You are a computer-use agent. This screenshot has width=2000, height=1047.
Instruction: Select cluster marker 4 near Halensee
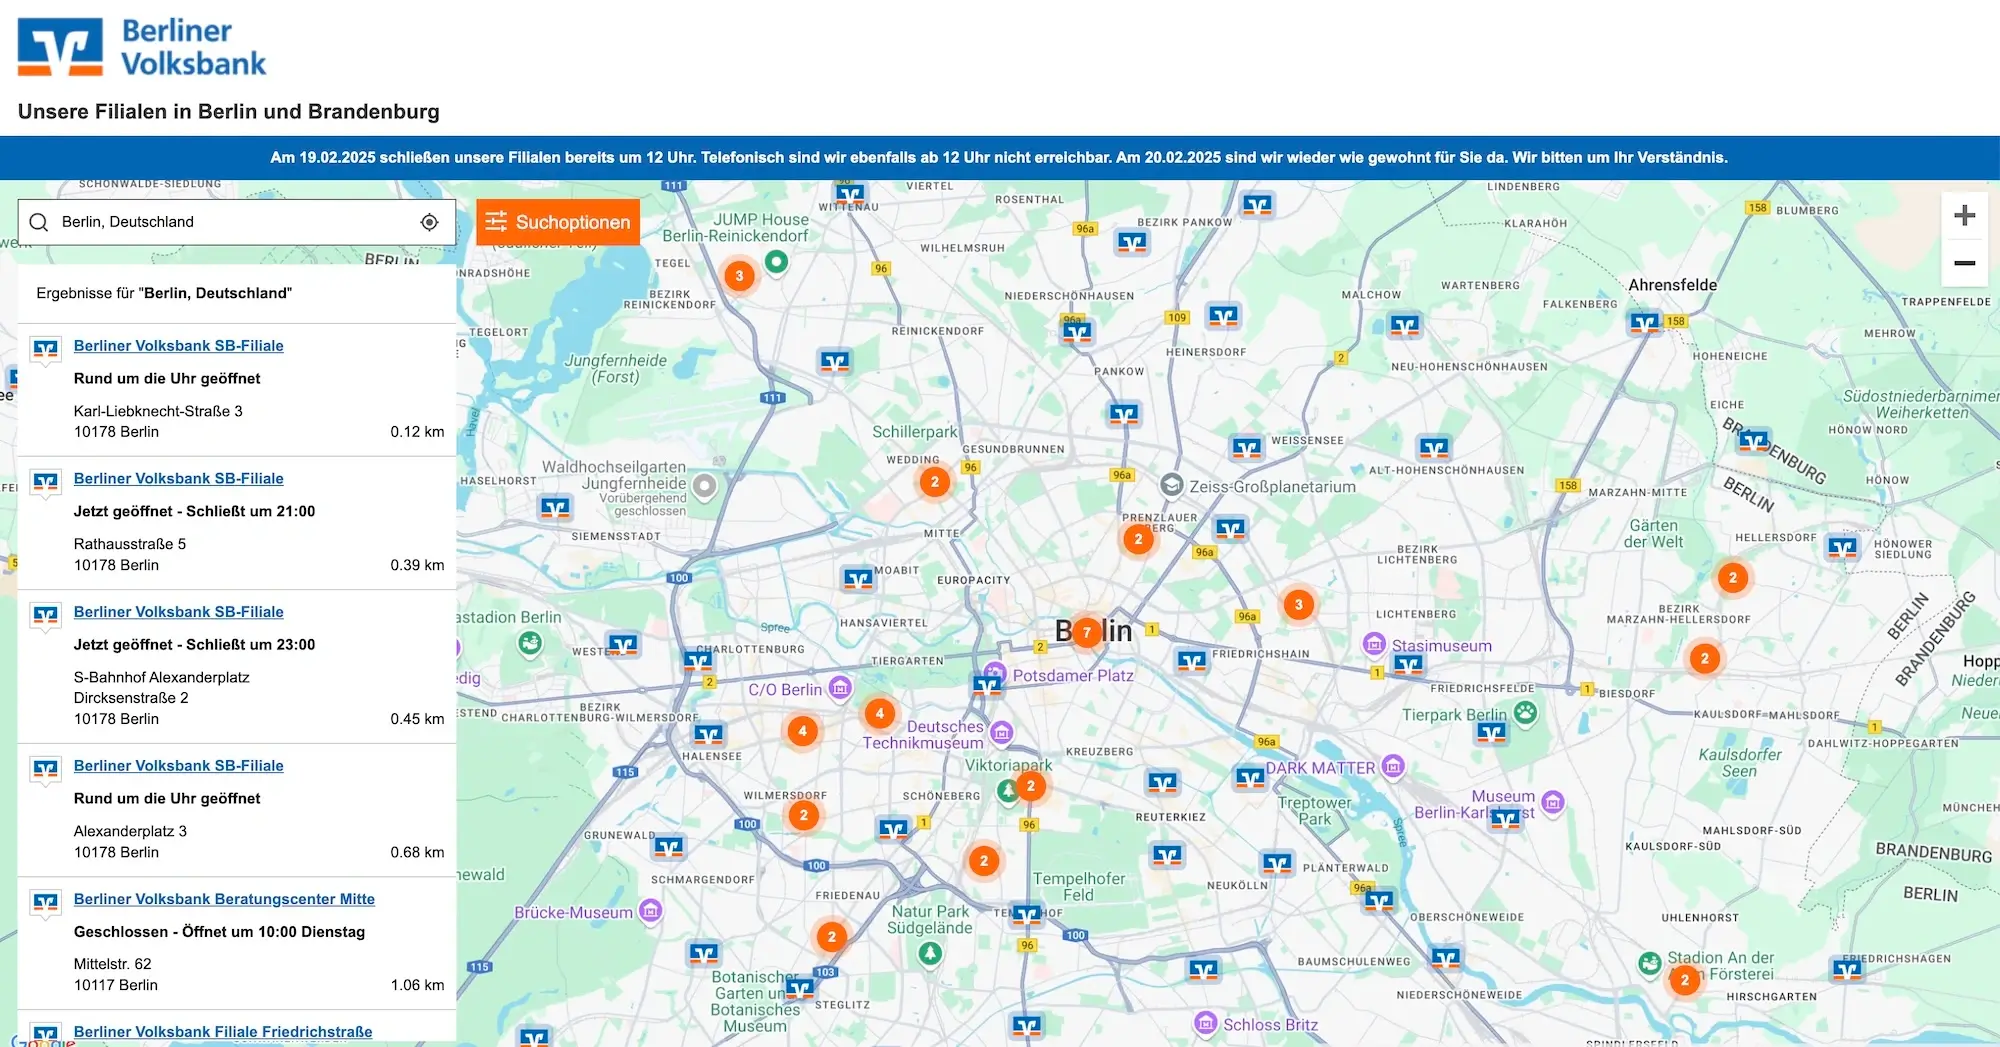(802, 731)
